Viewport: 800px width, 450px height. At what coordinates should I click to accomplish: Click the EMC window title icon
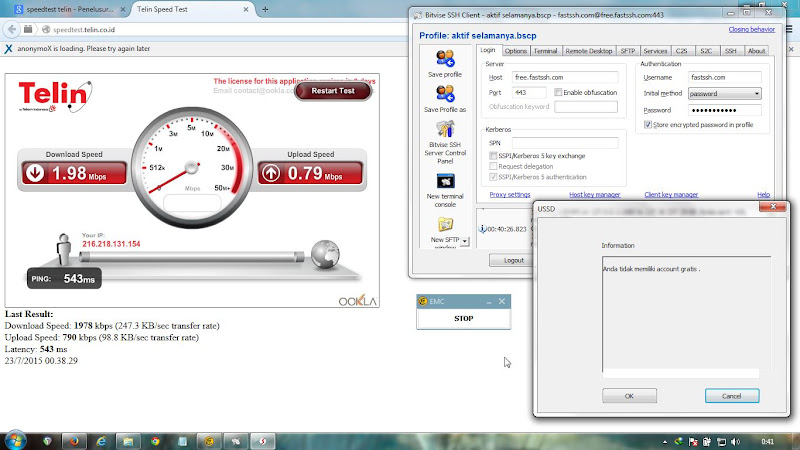coord(422,302)
